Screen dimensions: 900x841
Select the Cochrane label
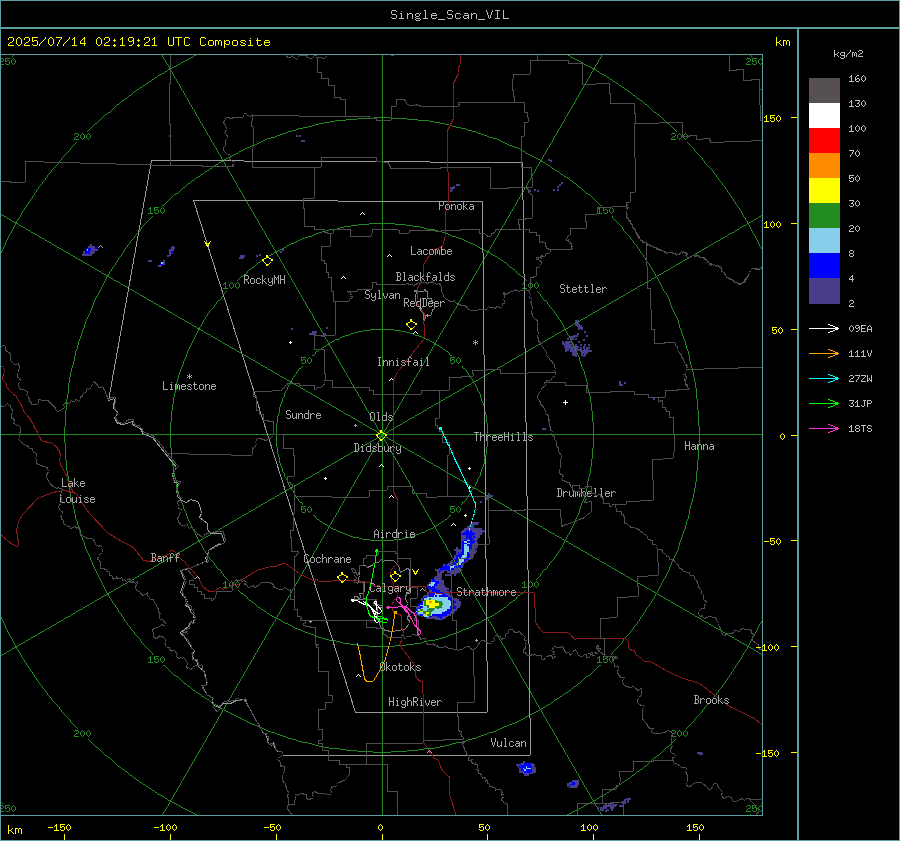pyautogui.click(x=327, y=559)
